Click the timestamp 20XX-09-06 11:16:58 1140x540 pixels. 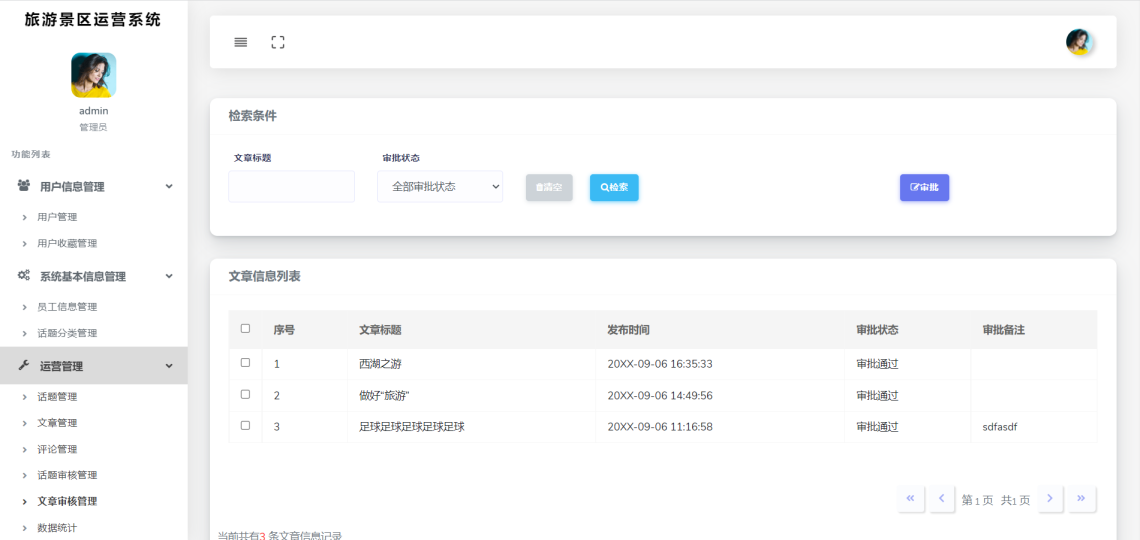[659, 427]
